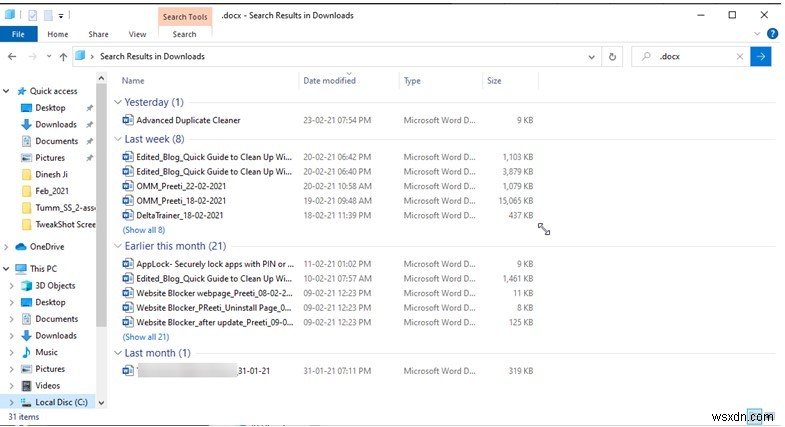Open Quick Access Toolbar customize dropdown
785x427 pixels.
(61, 16)
